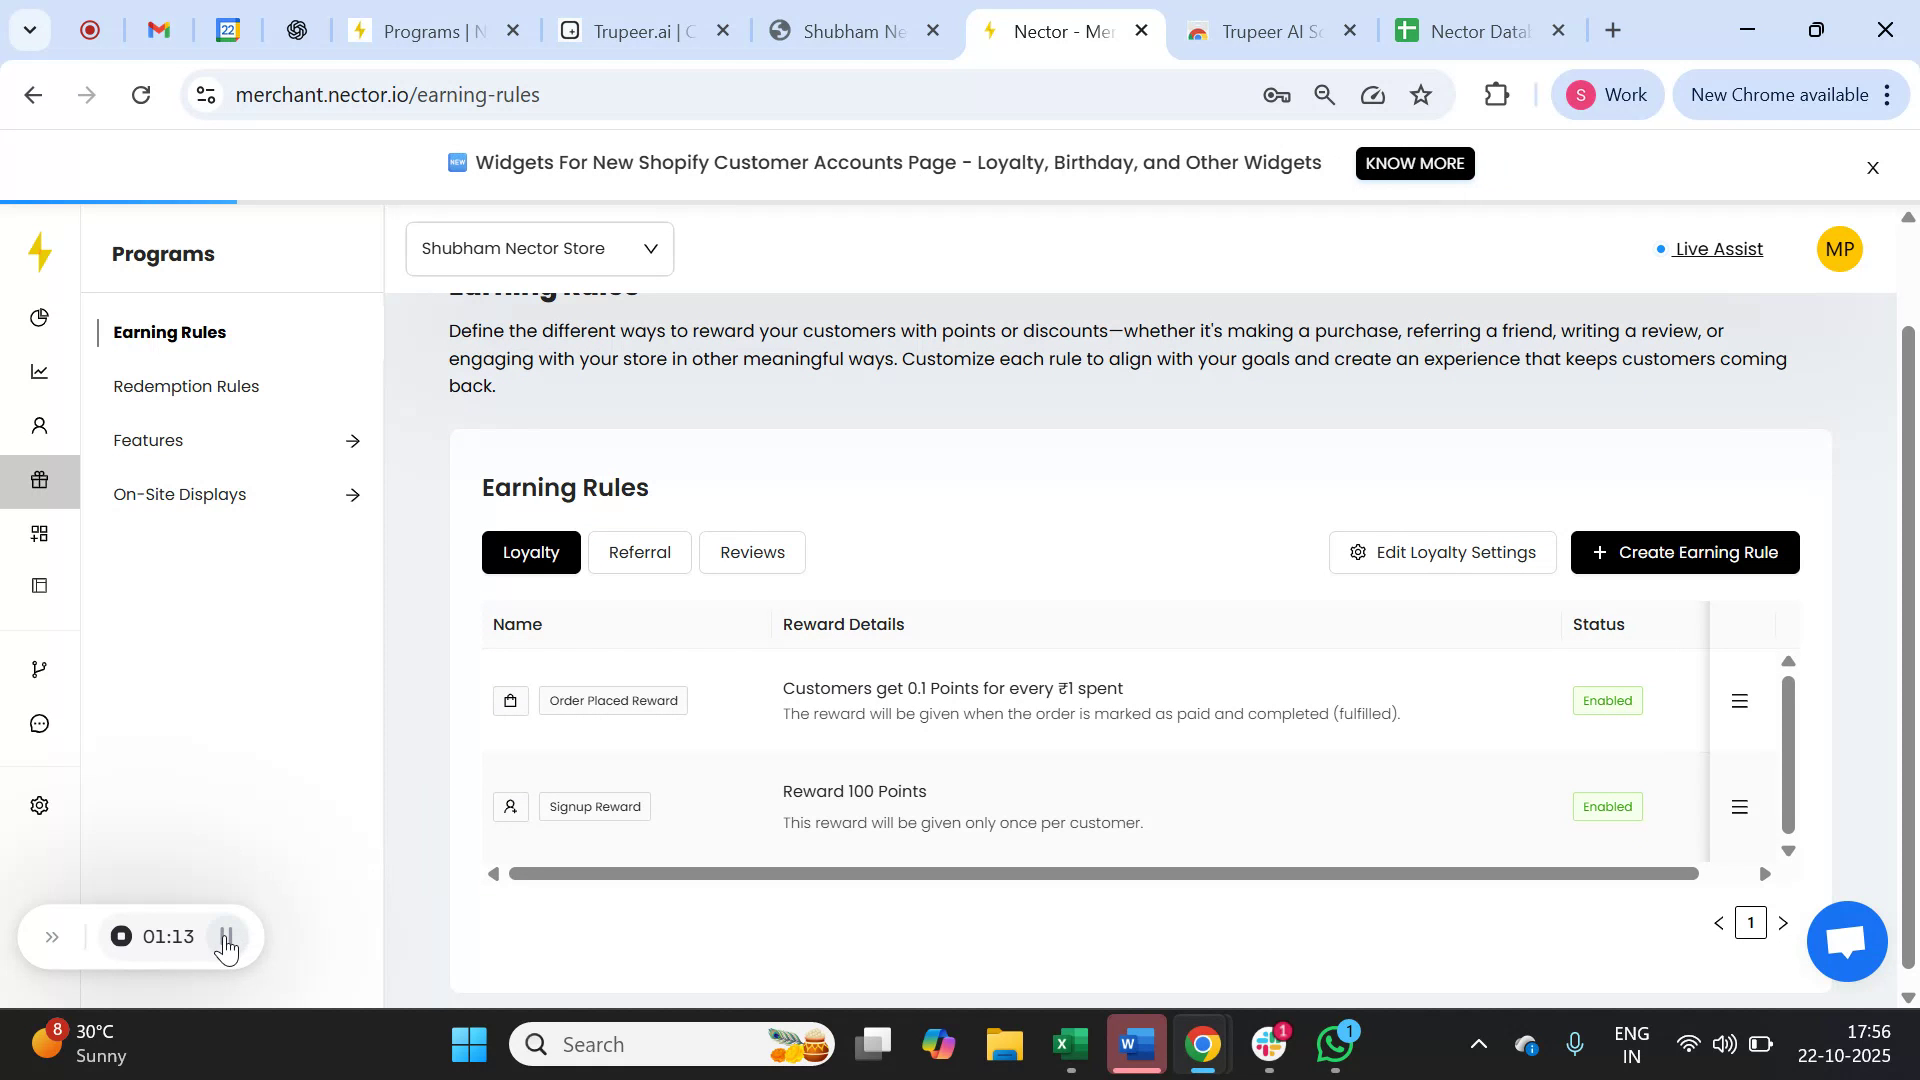Open the analytics pie chart section in sidebar
This screenshot has width=1920, height=1080.
pyautogui.click(x=39, y=317)
